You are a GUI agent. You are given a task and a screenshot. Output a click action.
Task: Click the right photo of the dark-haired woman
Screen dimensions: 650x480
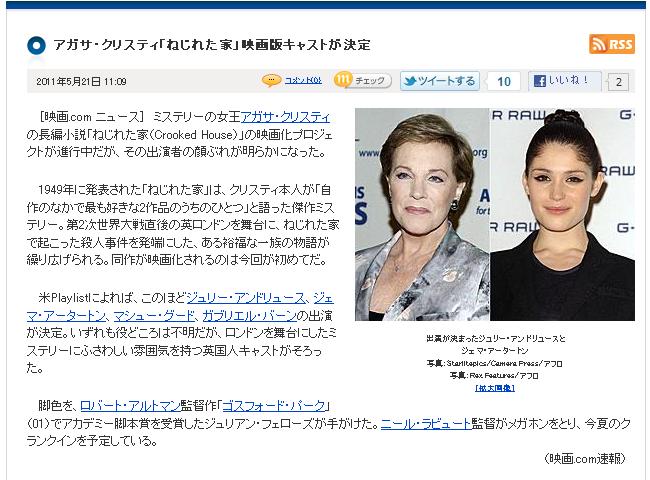coord(563,214)
